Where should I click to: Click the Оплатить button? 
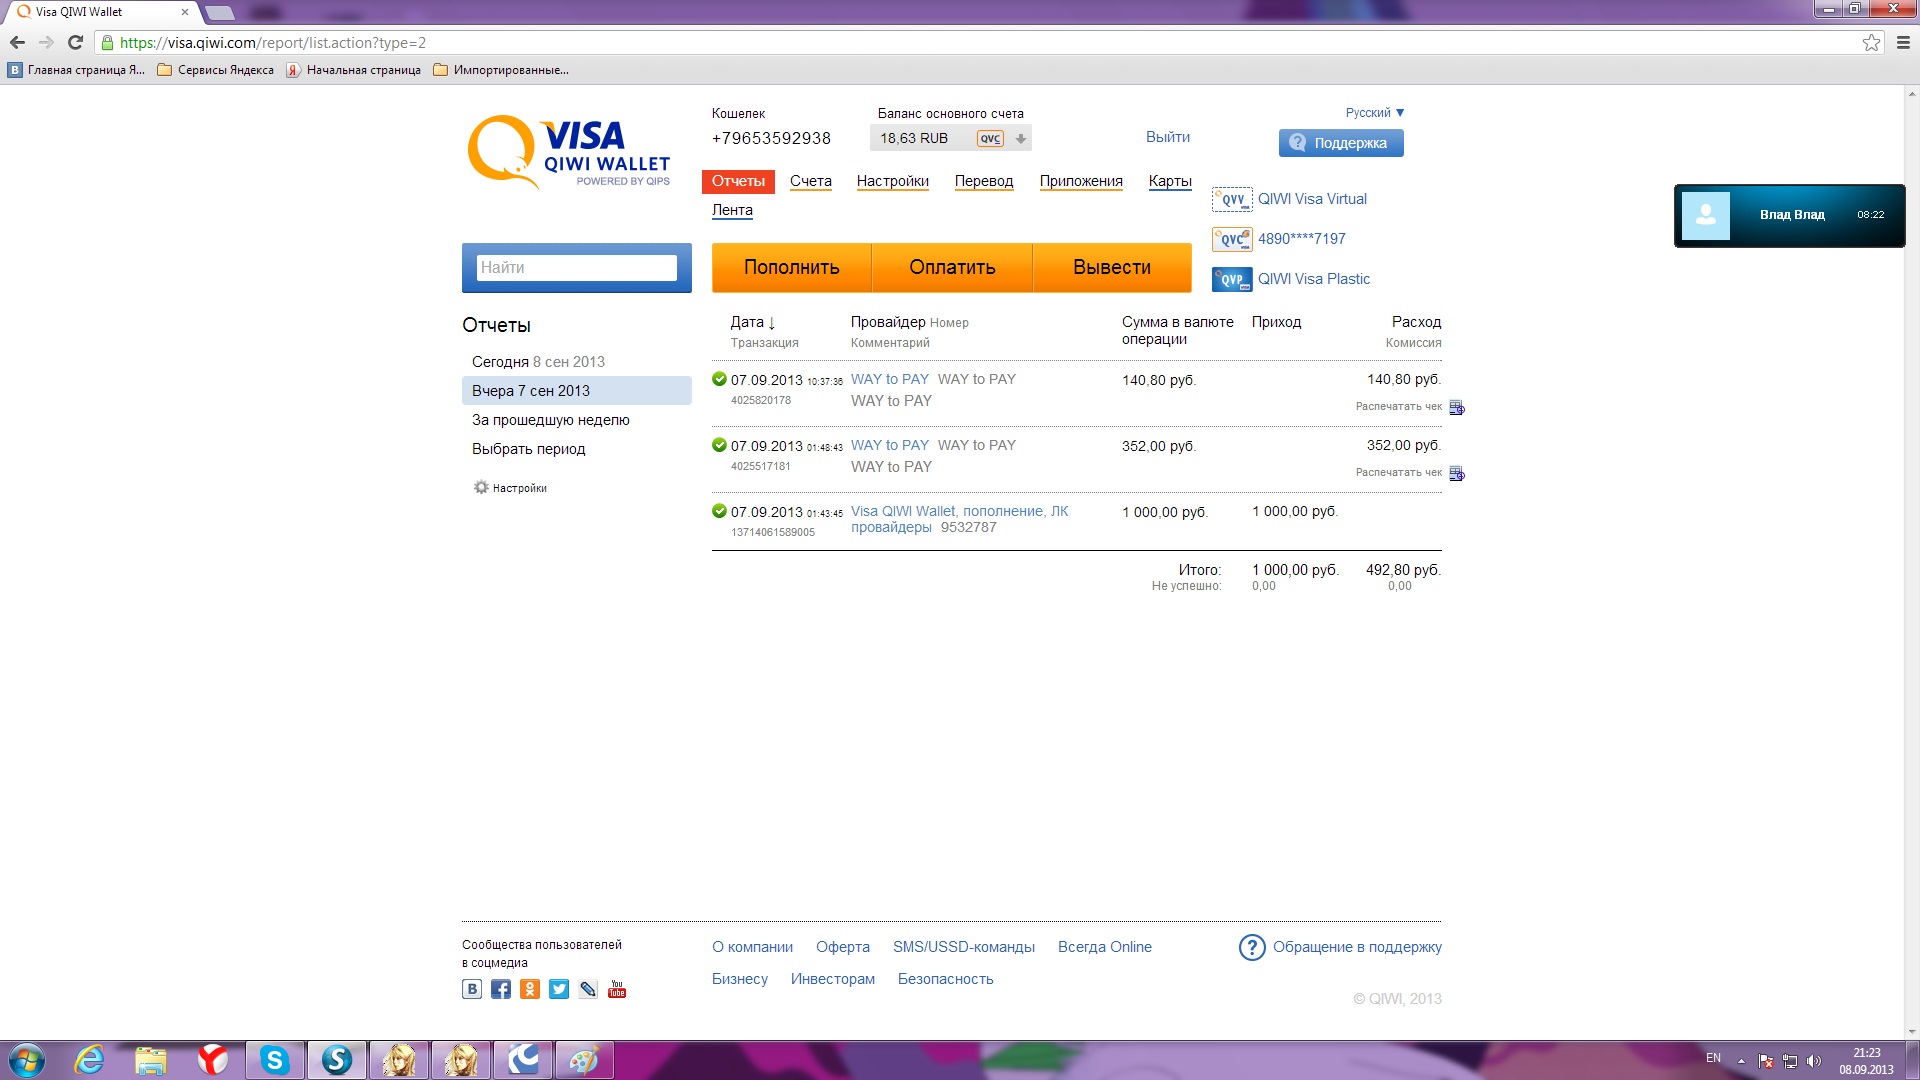coord(952,268)
